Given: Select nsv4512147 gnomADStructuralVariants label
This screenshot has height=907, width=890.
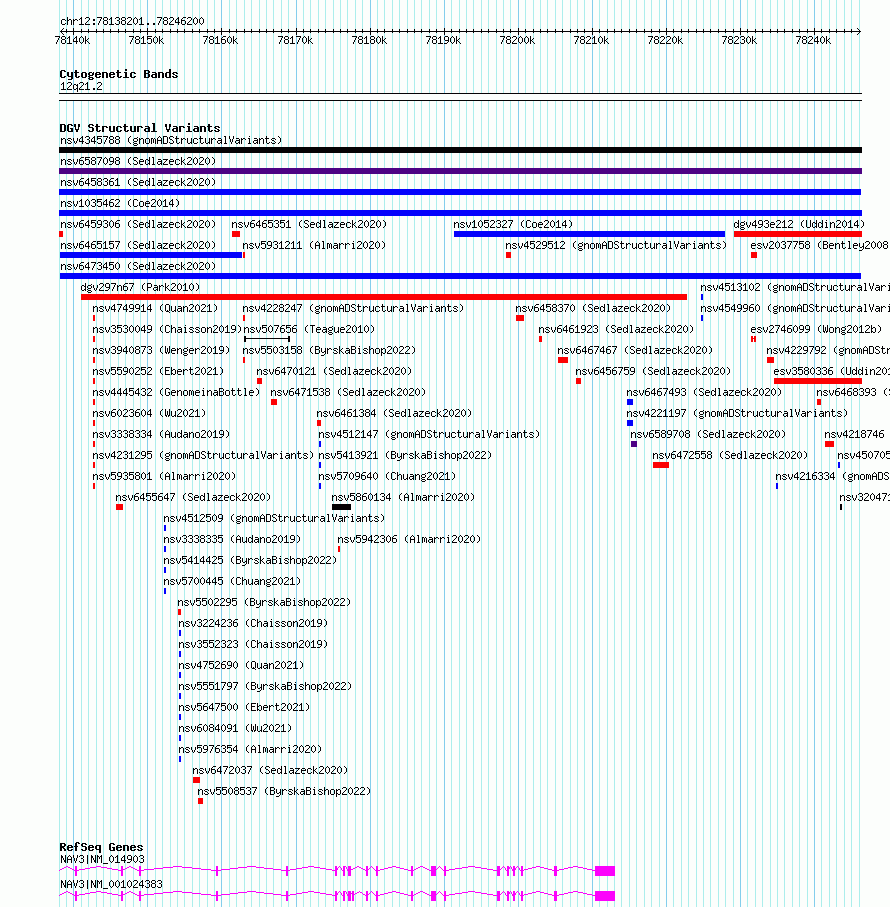Looking at the screenshot, I should tap(429, 434).
